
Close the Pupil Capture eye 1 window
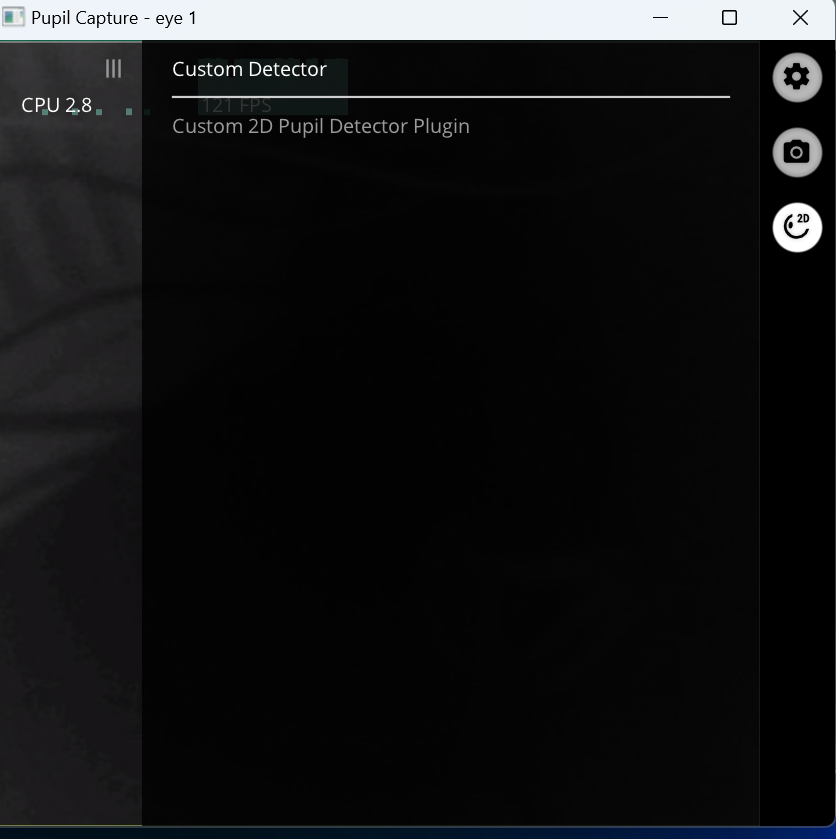point(800,18)
